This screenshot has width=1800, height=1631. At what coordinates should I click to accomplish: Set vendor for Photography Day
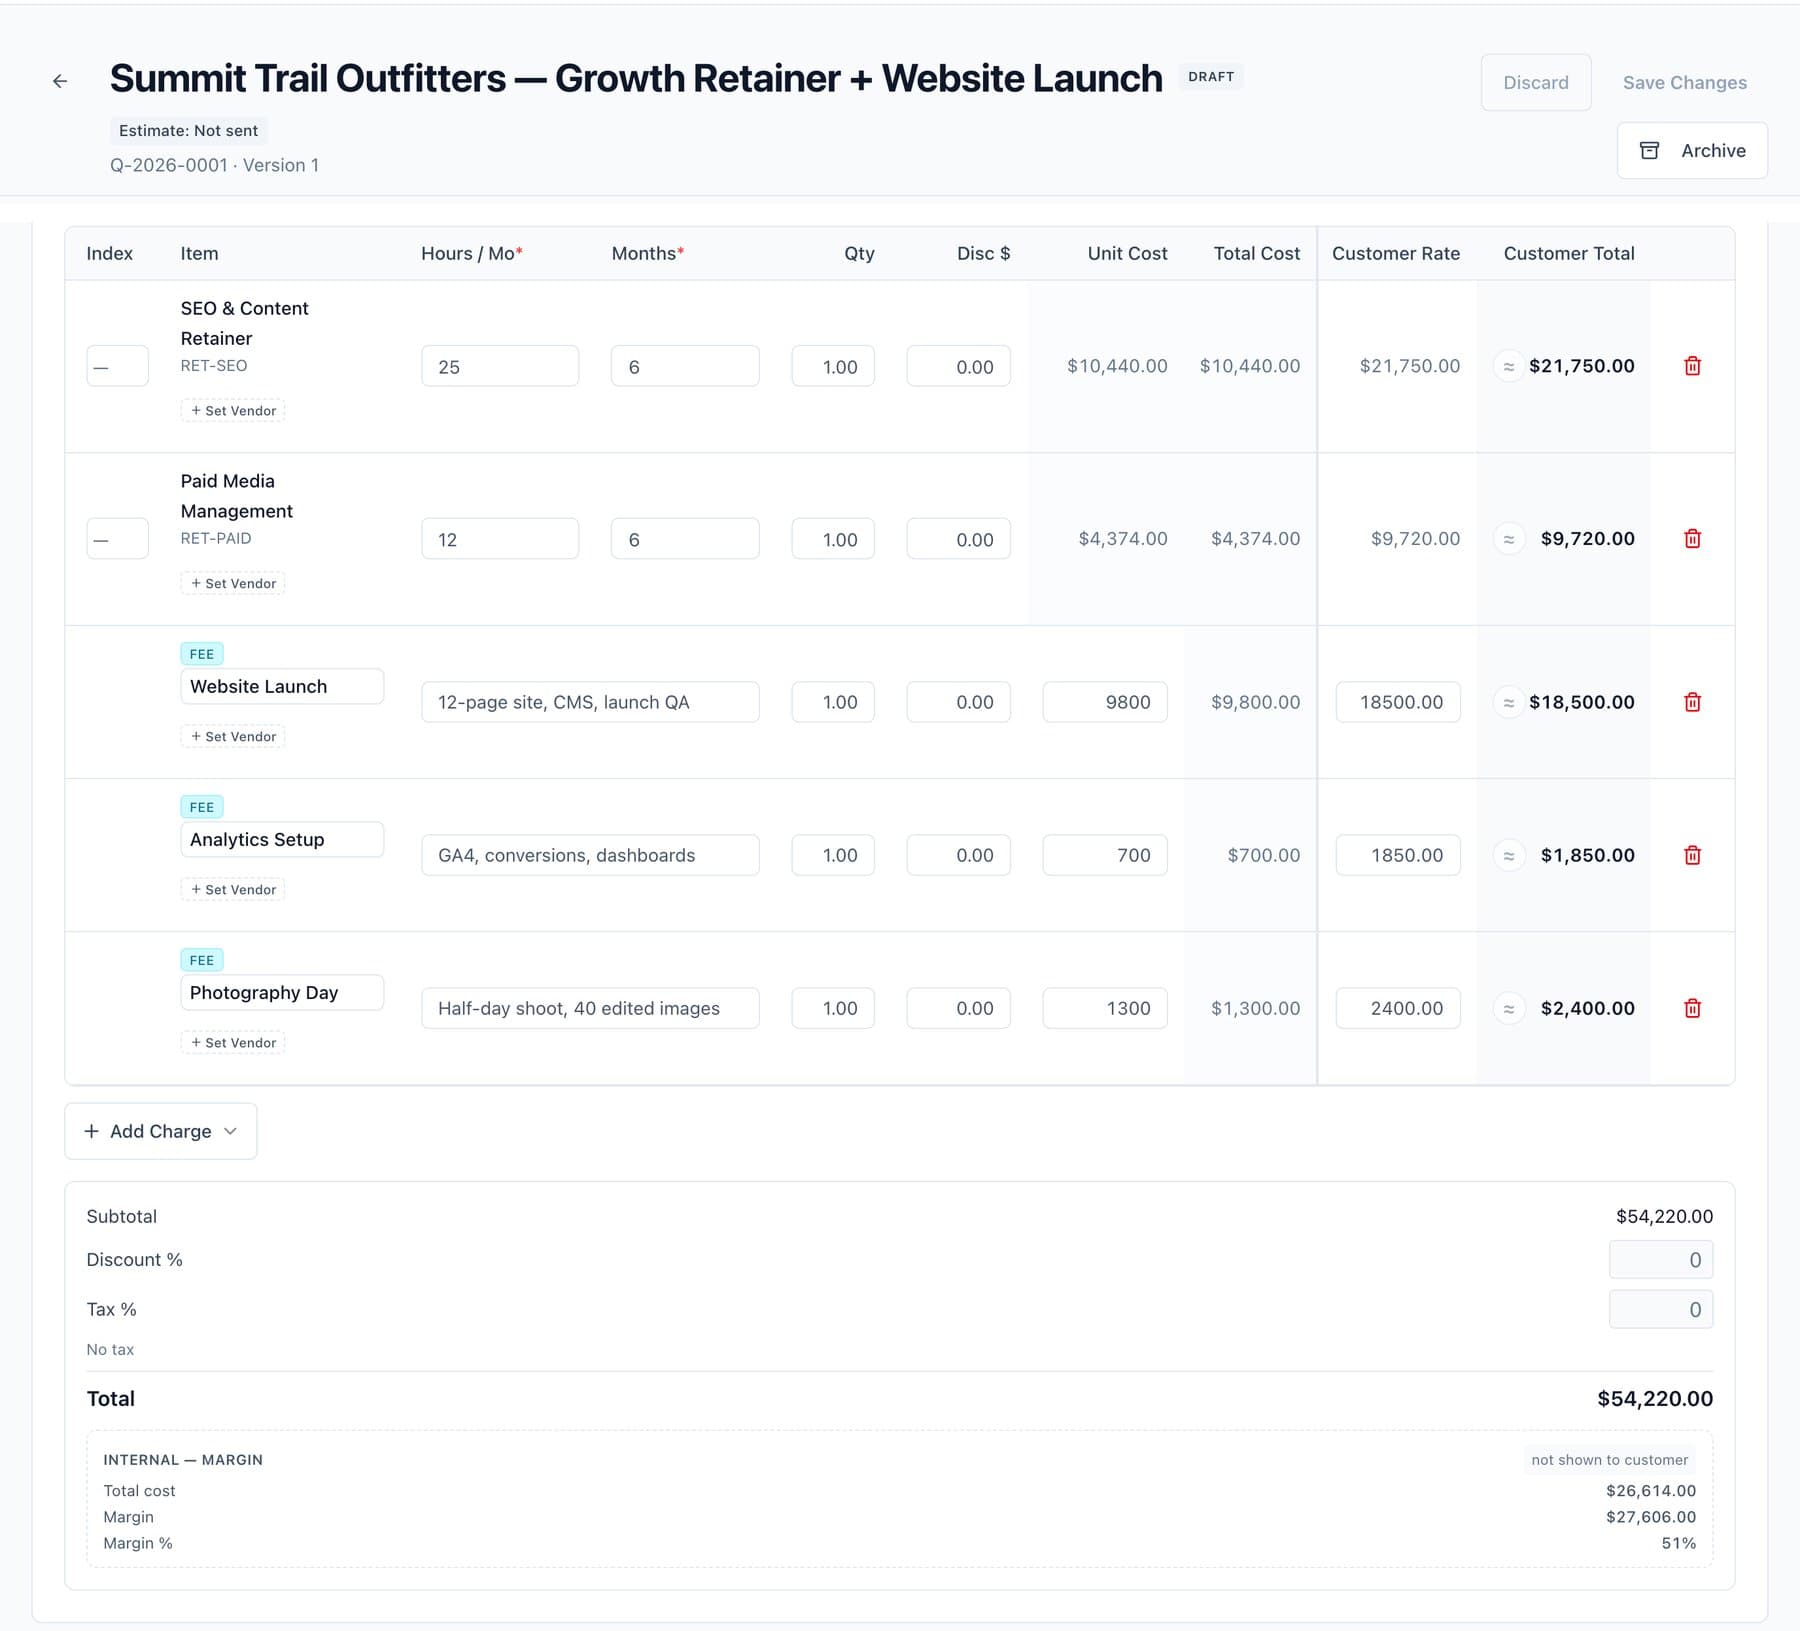(233, 1042)
